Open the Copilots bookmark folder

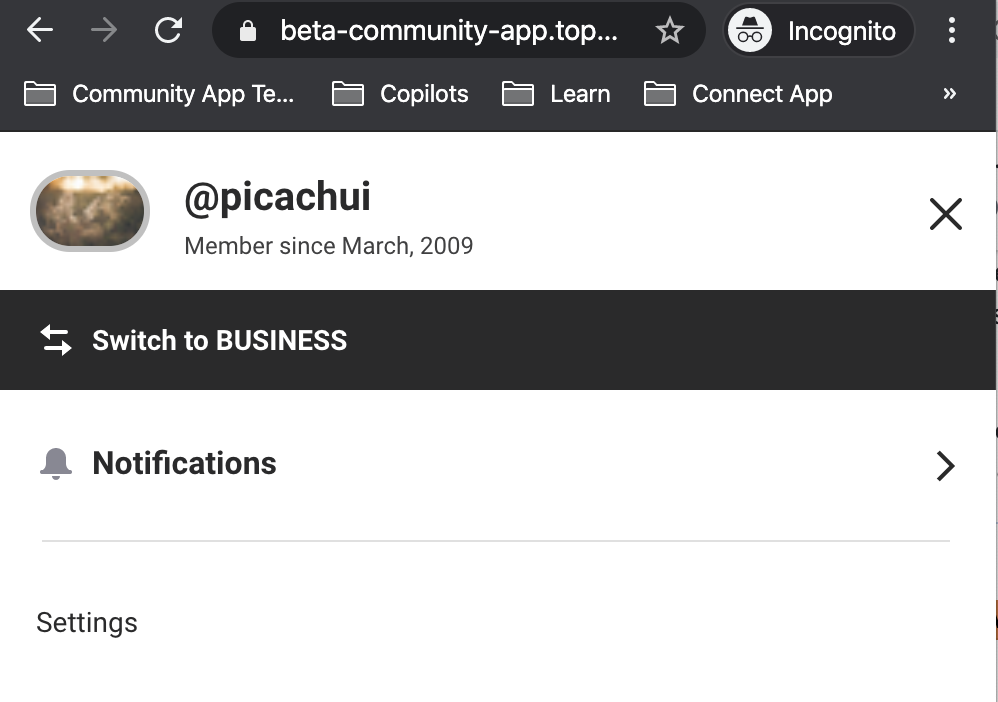point(400,94)
